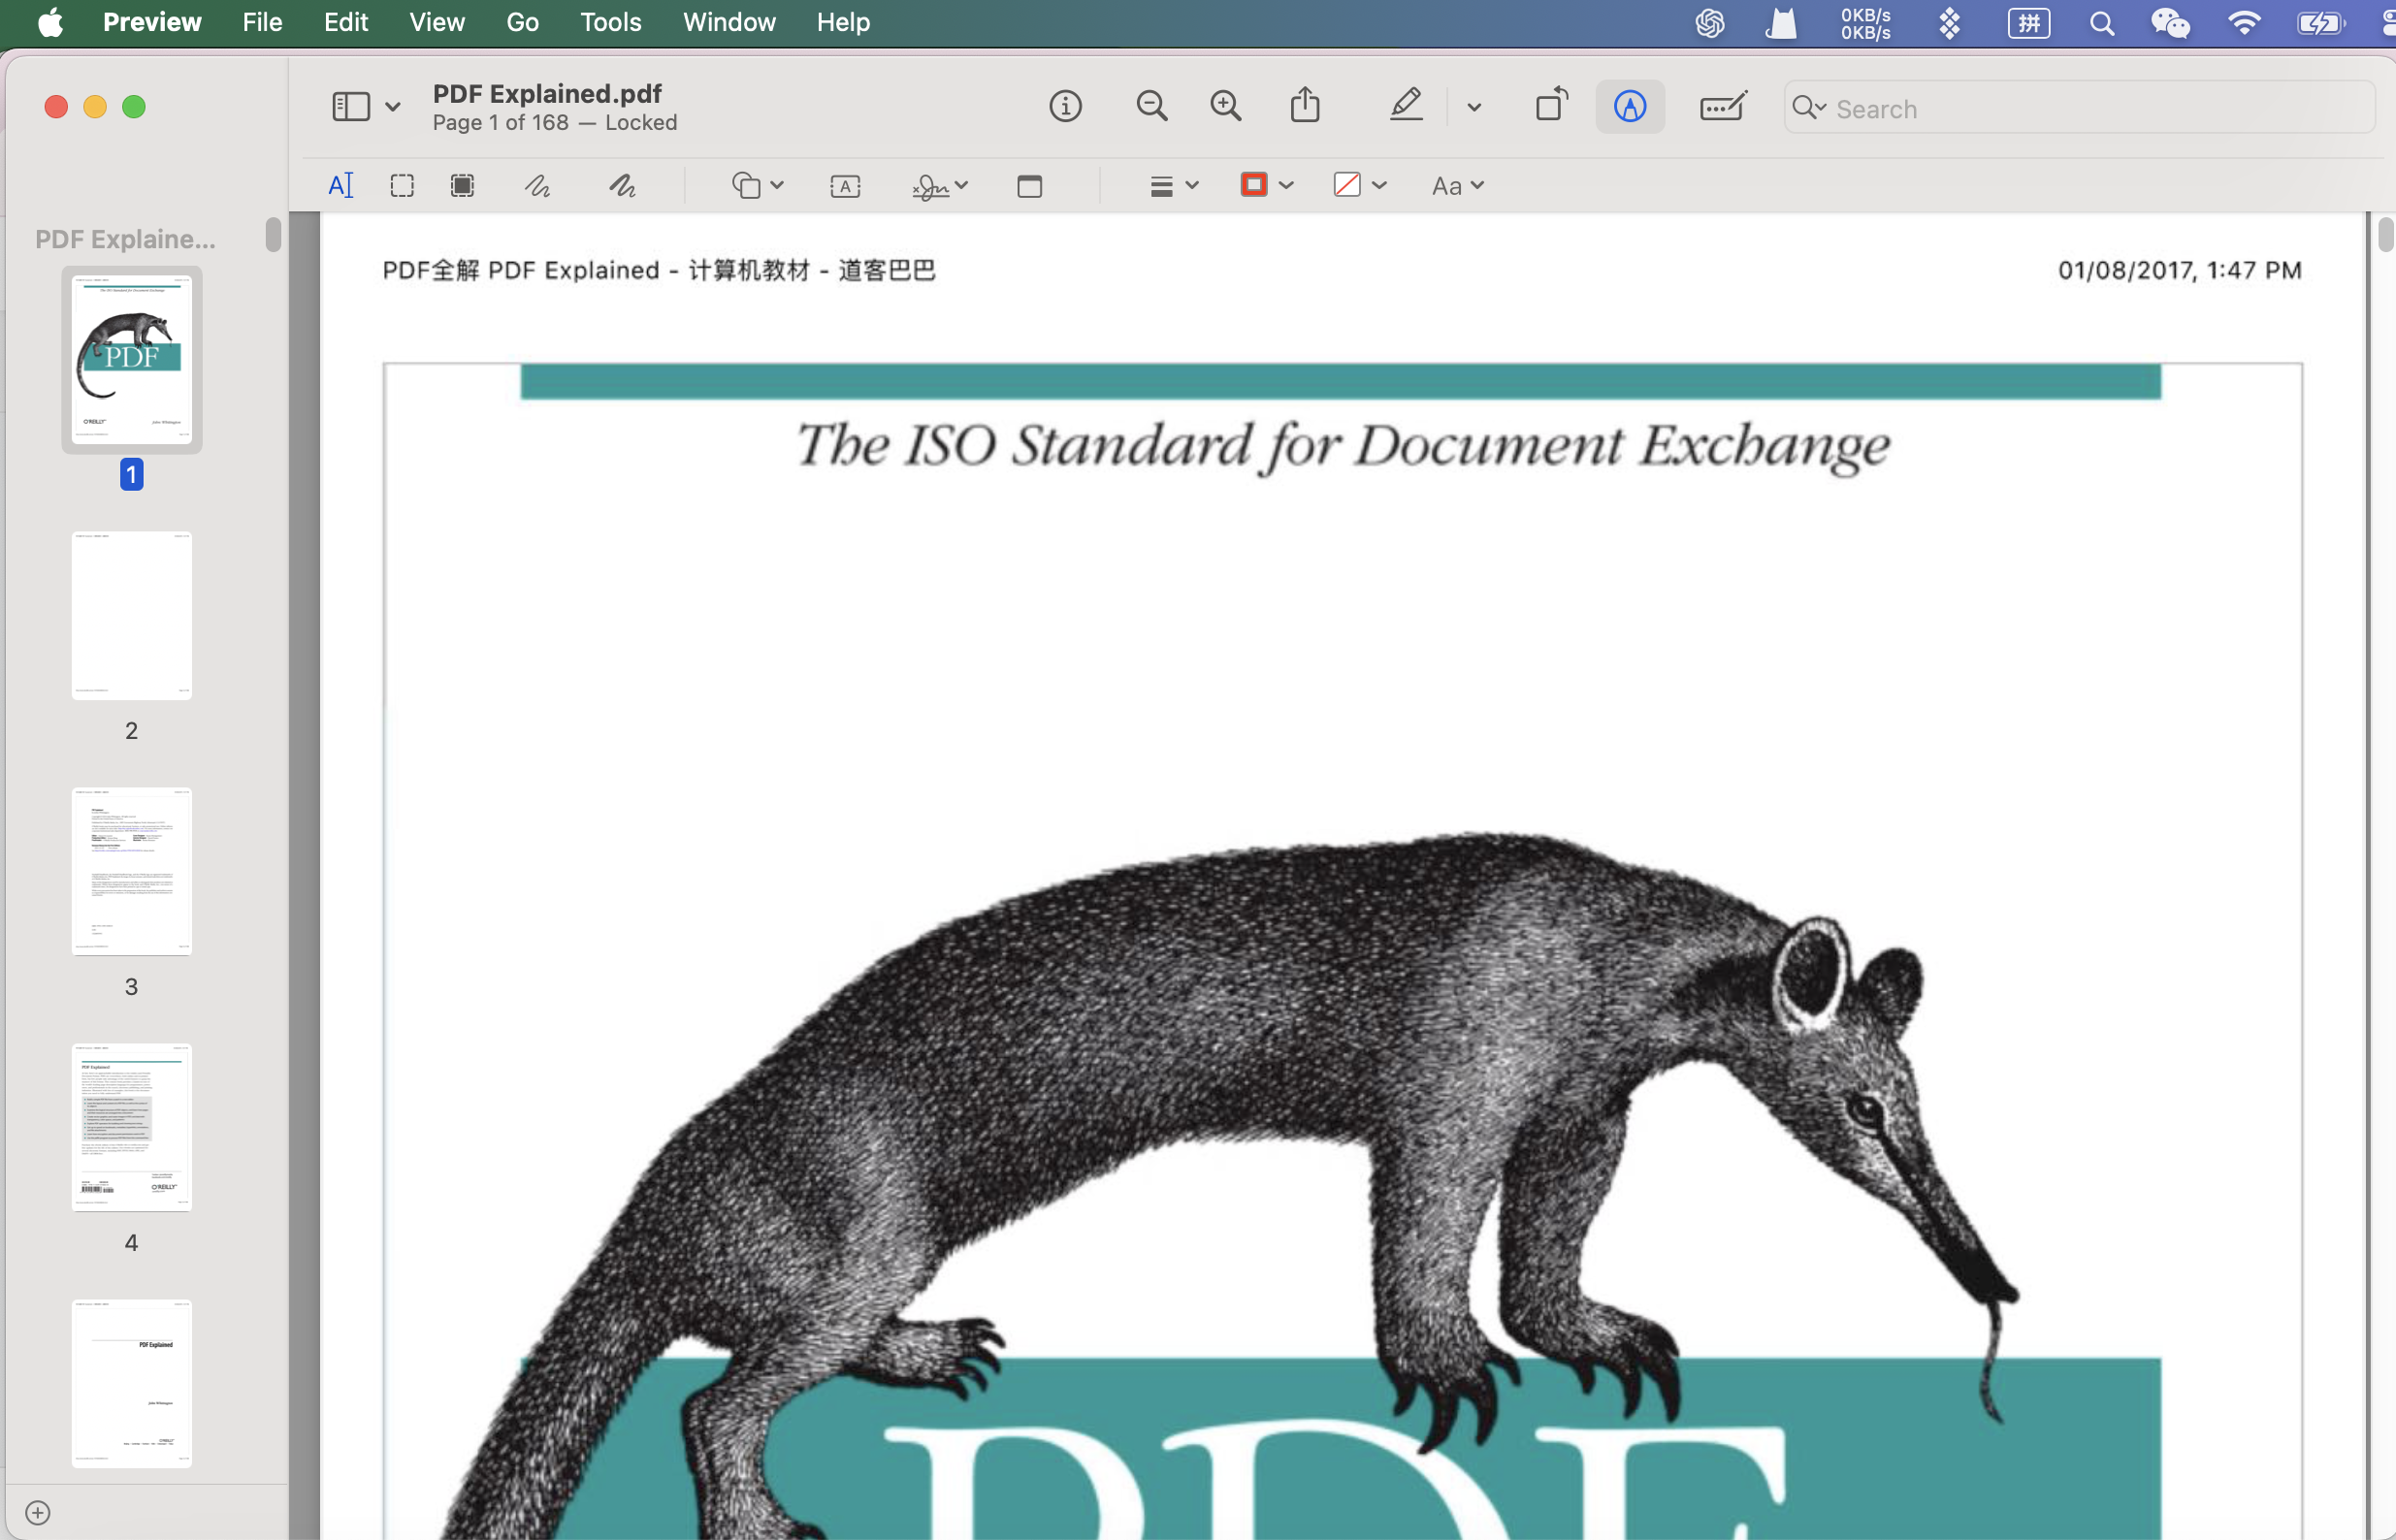The width and height of the screenshot is (2396, 1540).
Task: Select the fifth page thumbnail
Action: click(x=132, y=1383)
